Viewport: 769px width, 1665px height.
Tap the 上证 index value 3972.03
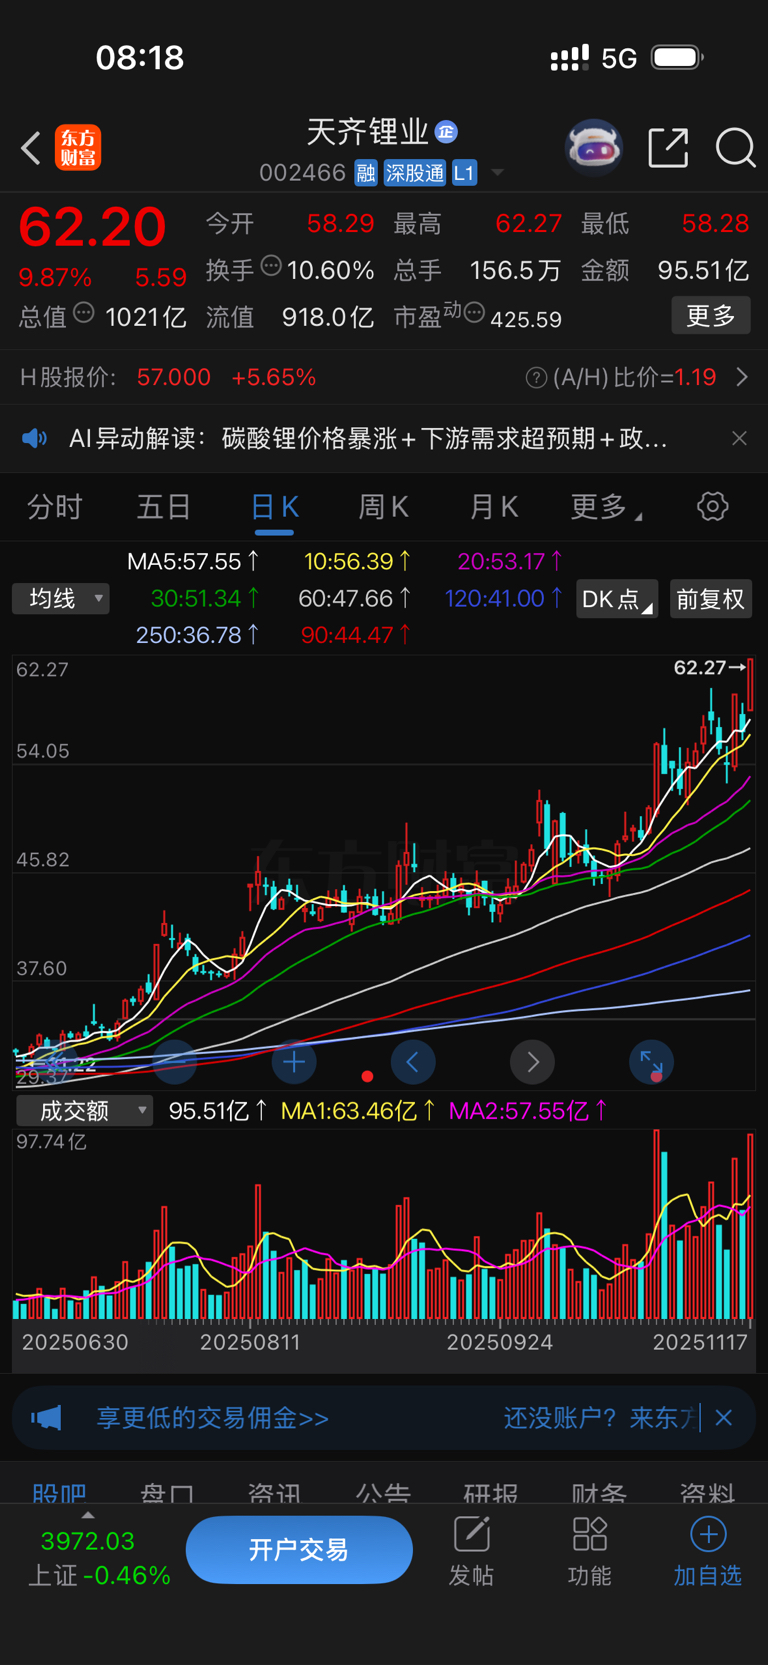pos(87,1541)
